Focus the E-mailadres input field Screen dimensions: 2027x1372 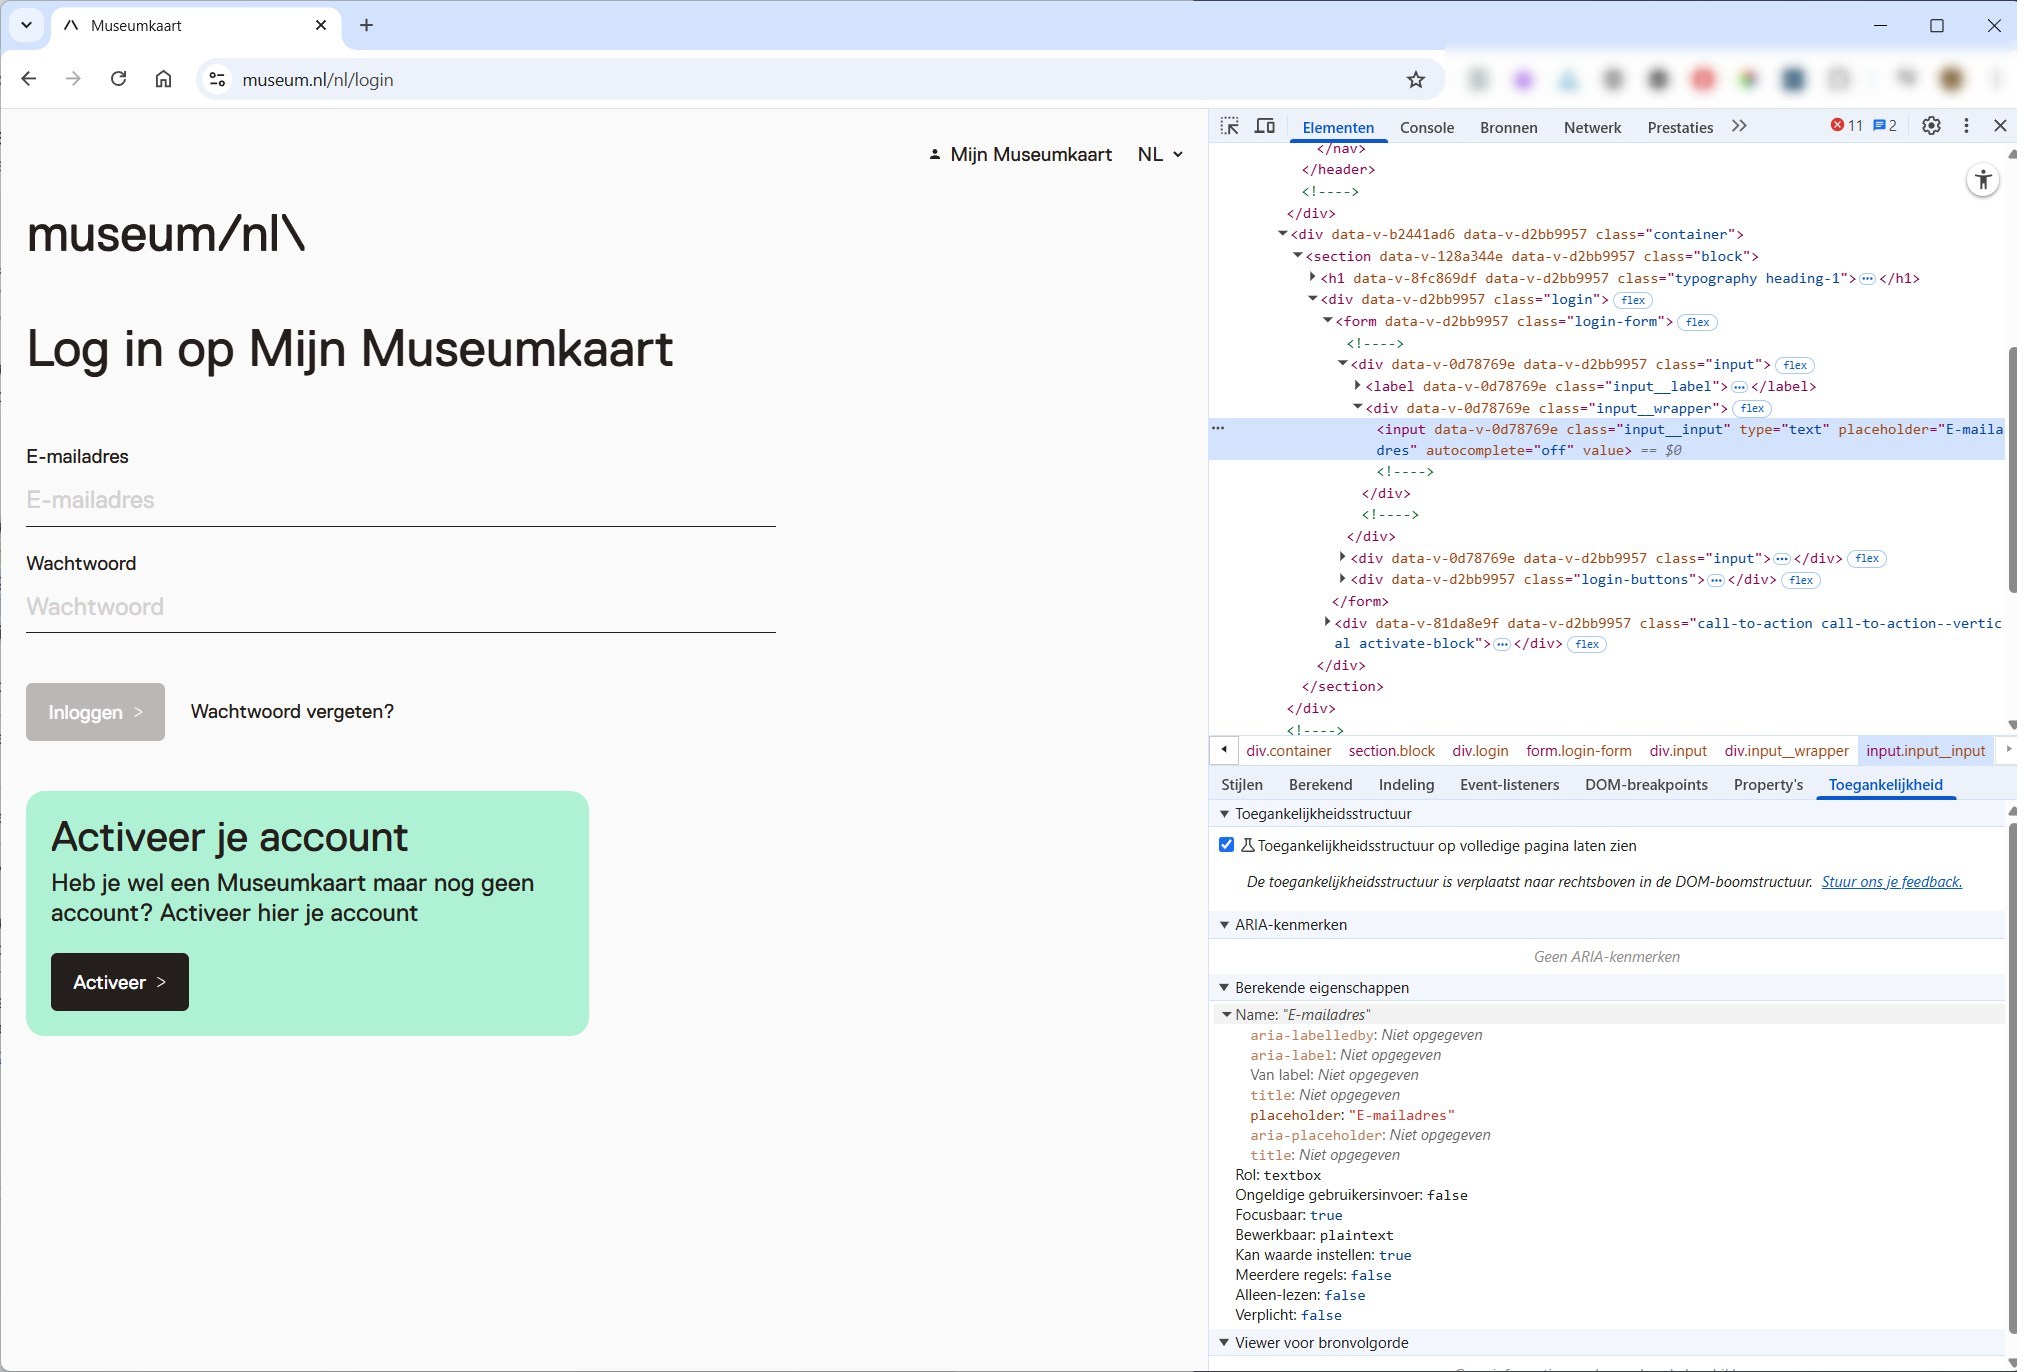point(401,500)
